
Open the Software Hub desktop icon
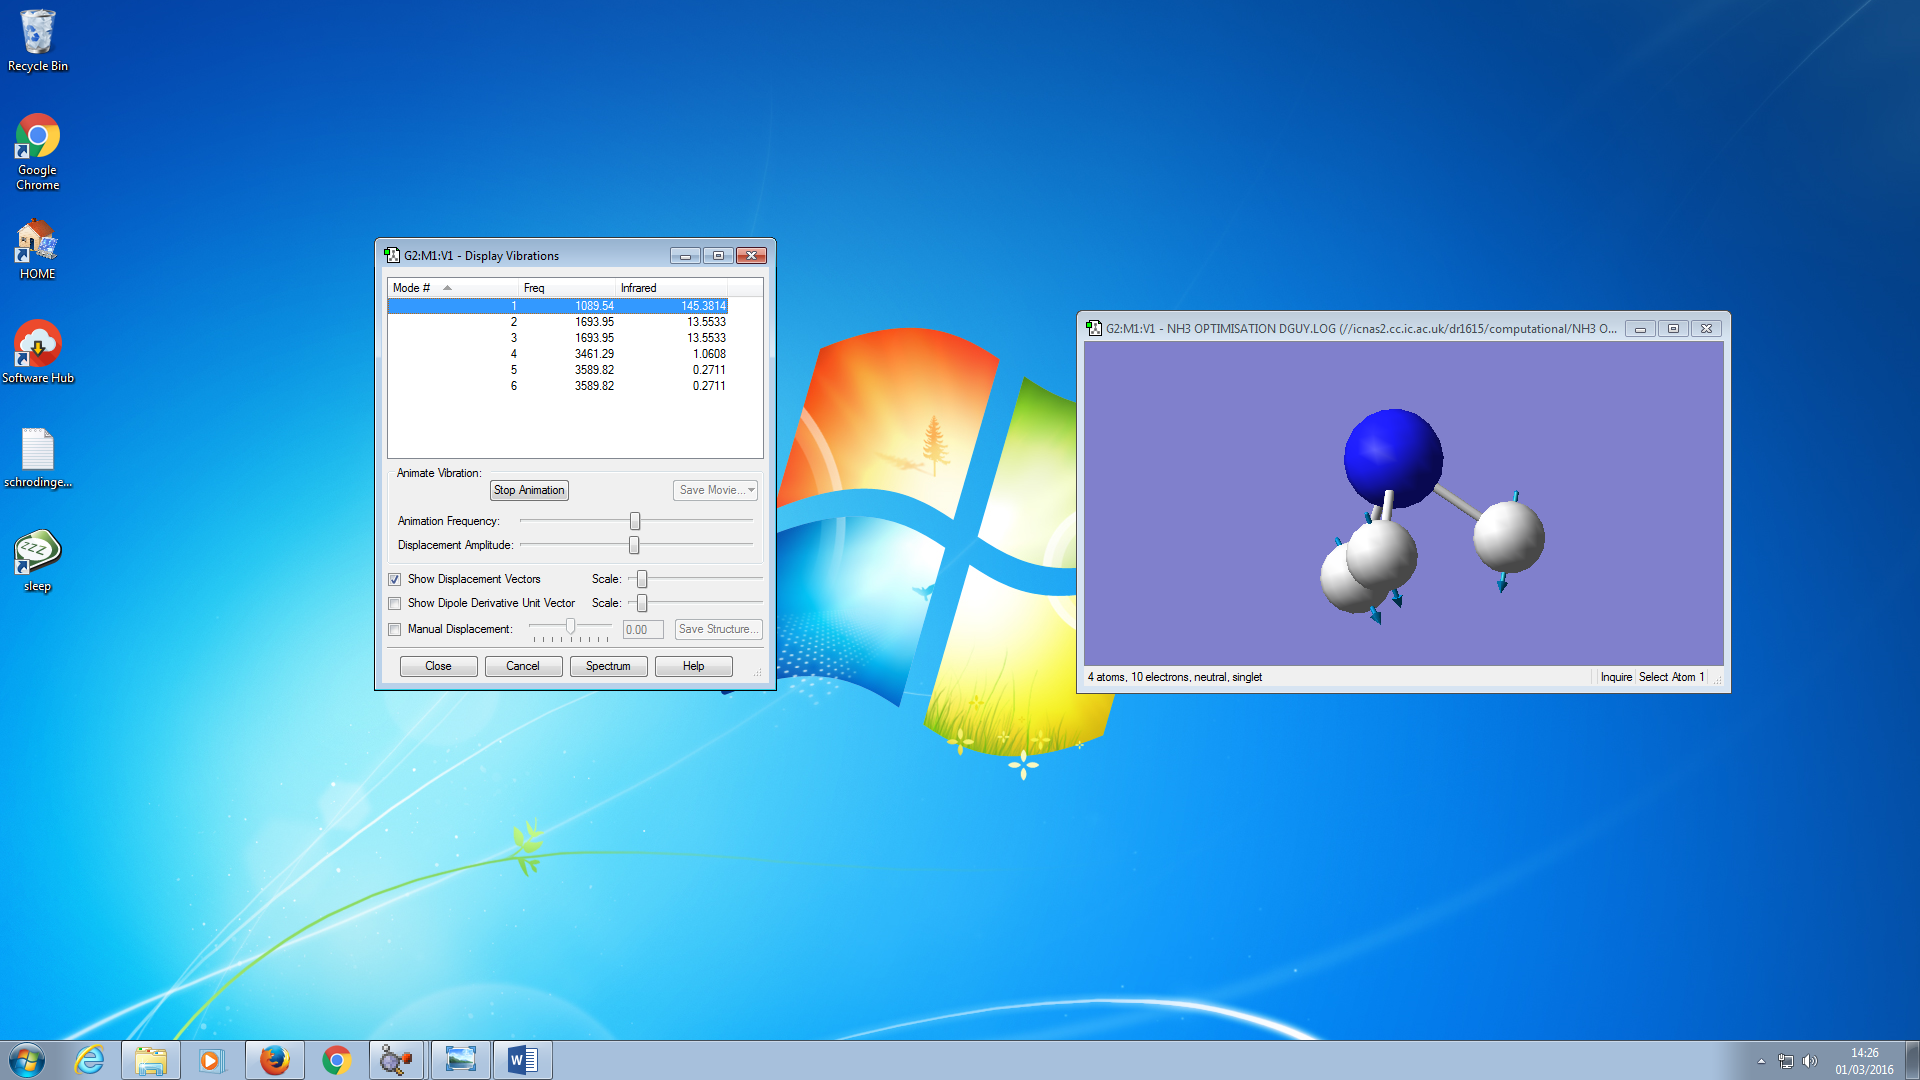coord(37,346)
